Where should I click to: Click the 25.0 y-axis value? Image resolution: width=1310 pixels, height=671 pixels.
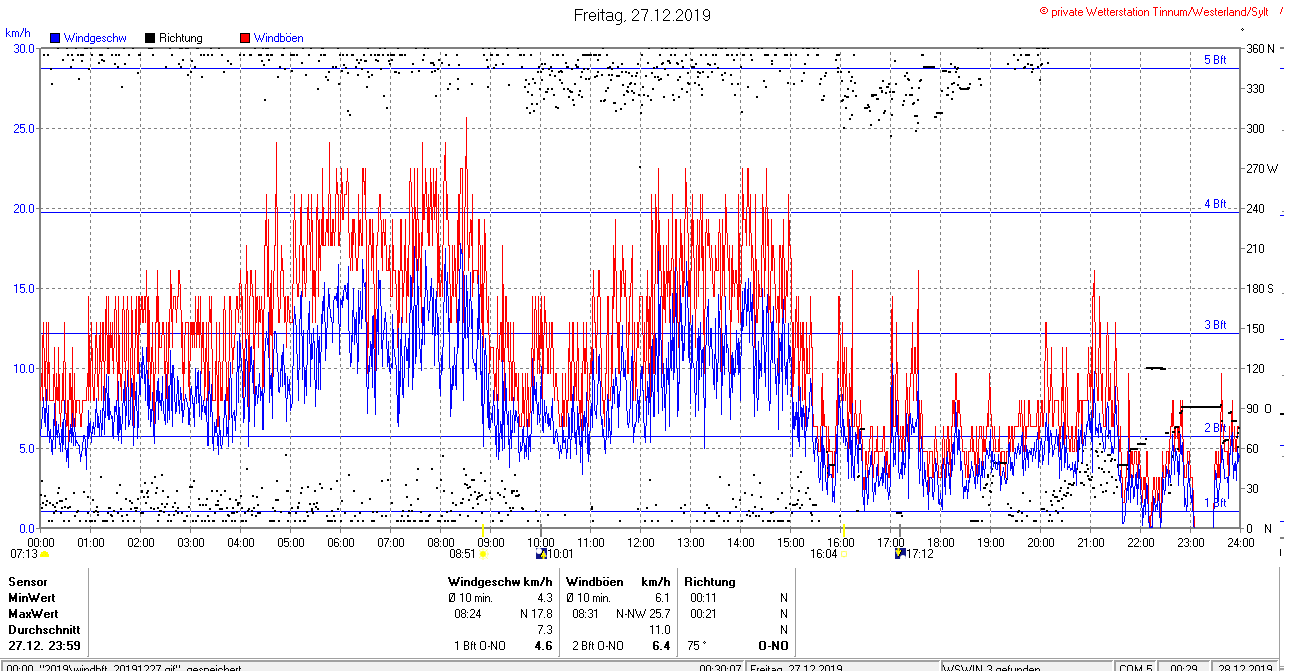click(23, 128)
